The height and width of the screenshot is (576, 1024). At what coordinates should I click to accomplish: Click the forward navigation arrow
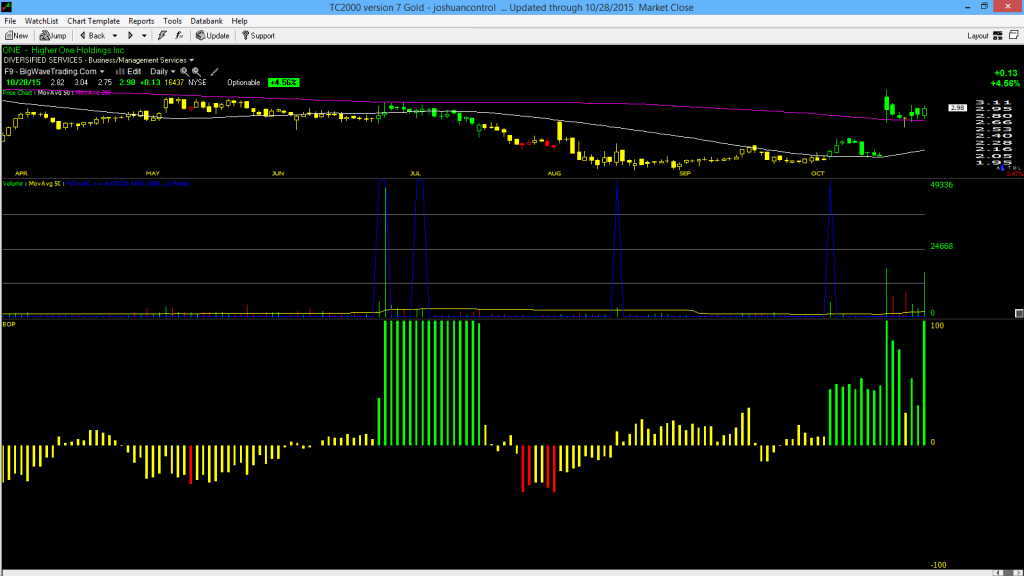(130, 36)
